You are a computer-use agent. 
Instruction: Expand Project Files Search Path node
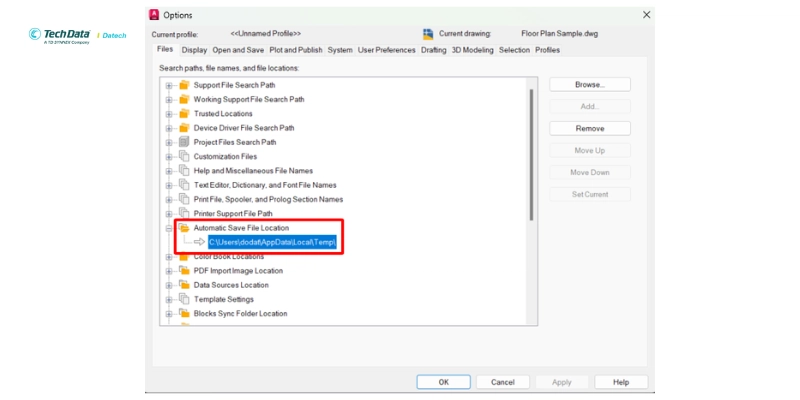pos(169,143)
